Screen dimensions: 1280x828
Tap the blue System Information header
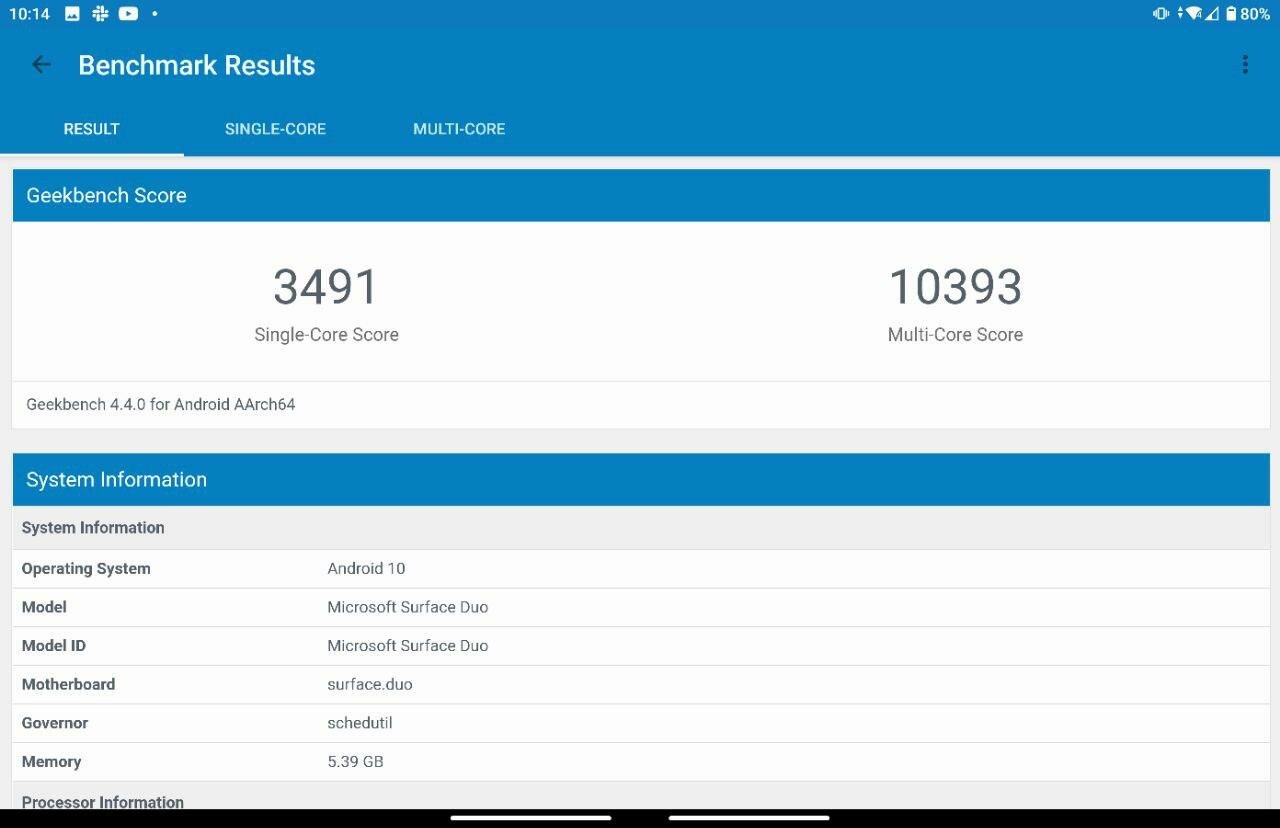(641, 479)
